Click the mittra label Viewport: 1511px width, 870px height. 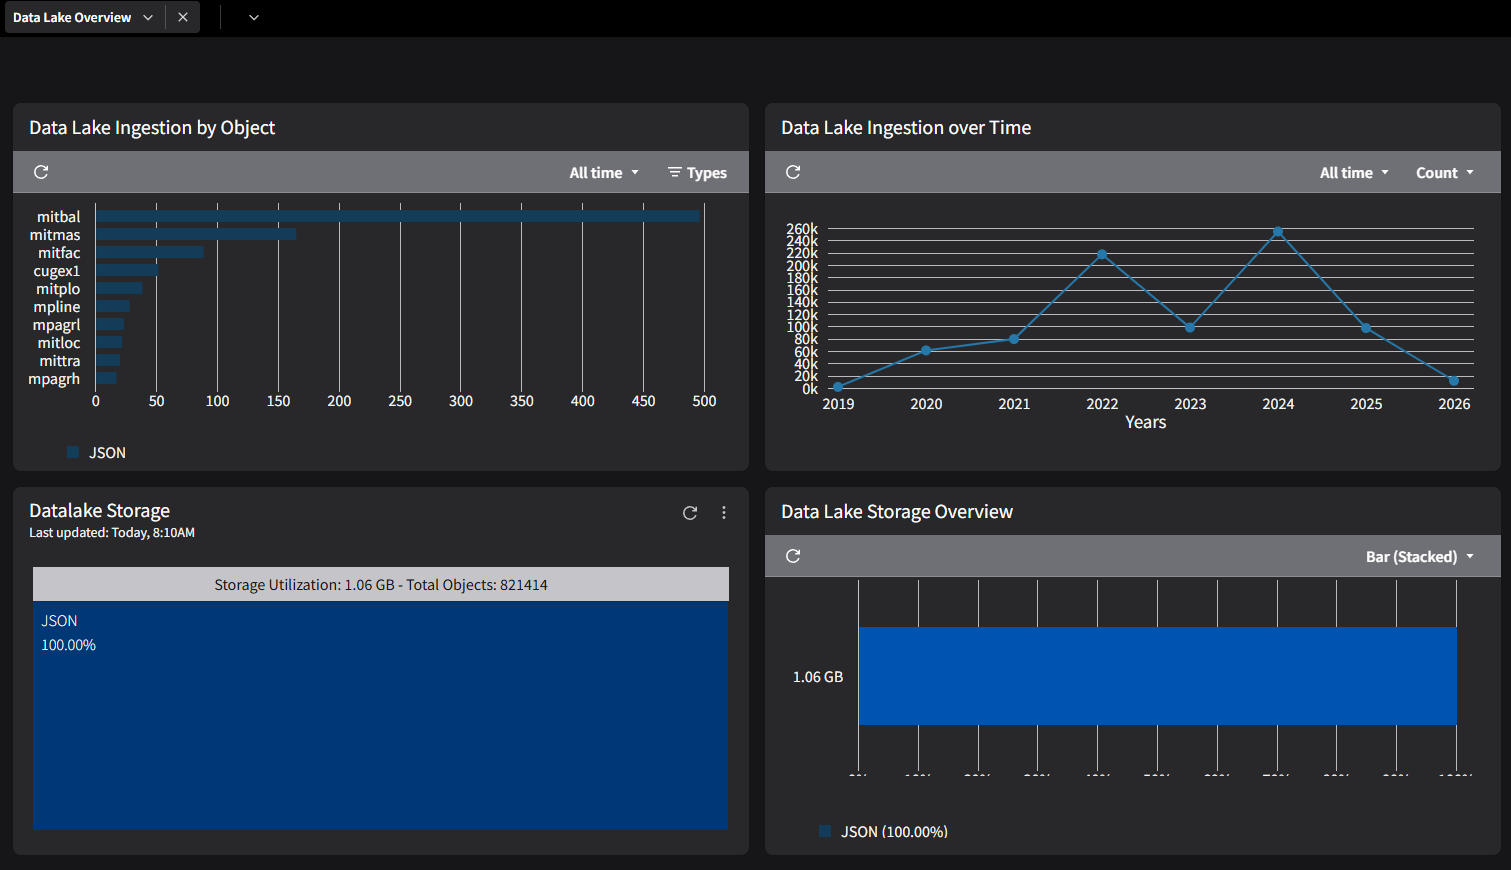click(x=60, y=361)
